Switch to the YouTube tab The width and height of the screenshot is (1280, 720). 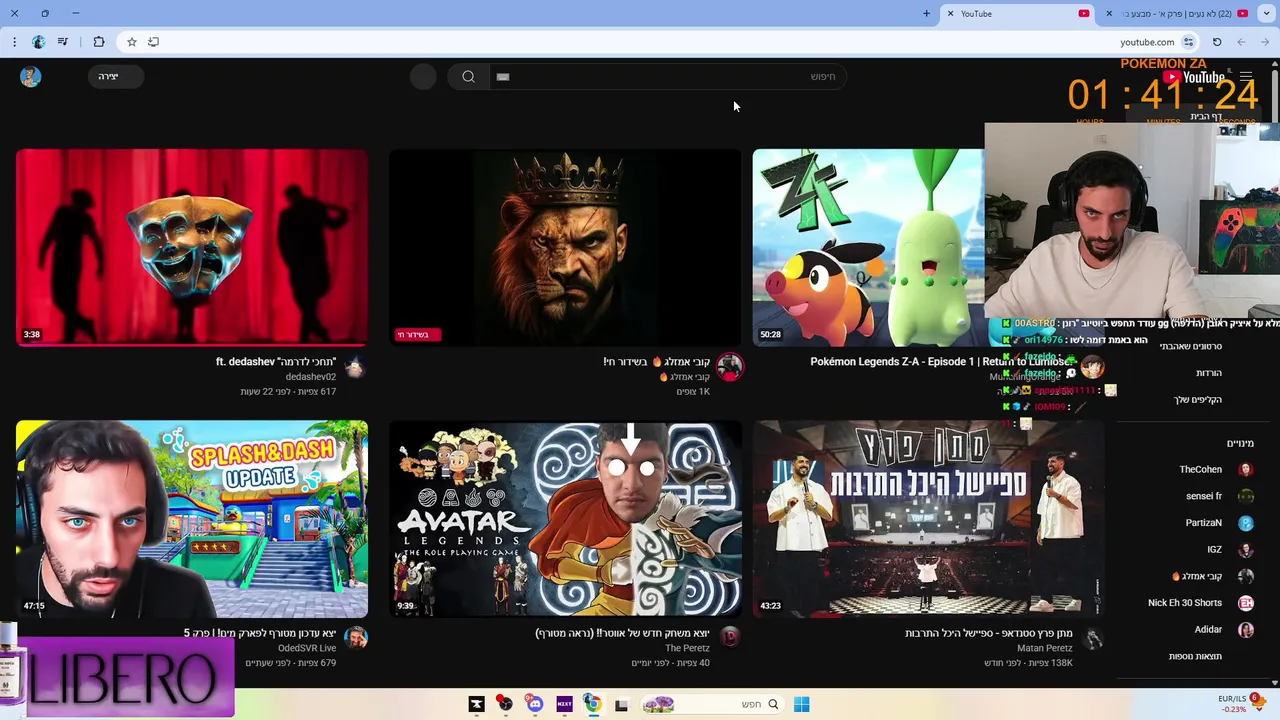click(1018, 14)
